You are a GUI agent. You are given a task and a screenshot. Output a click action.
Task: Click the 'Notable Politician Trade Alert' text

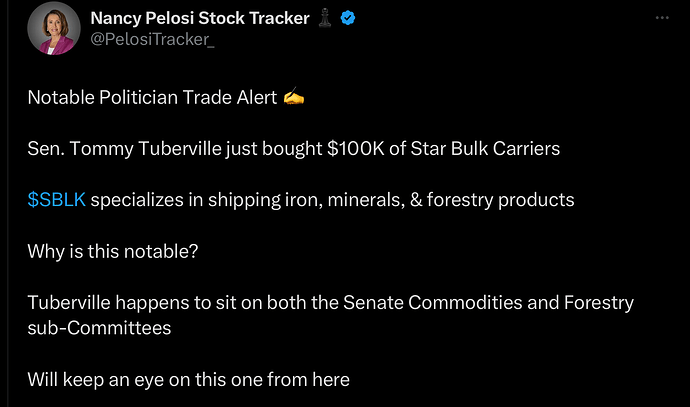152,97
